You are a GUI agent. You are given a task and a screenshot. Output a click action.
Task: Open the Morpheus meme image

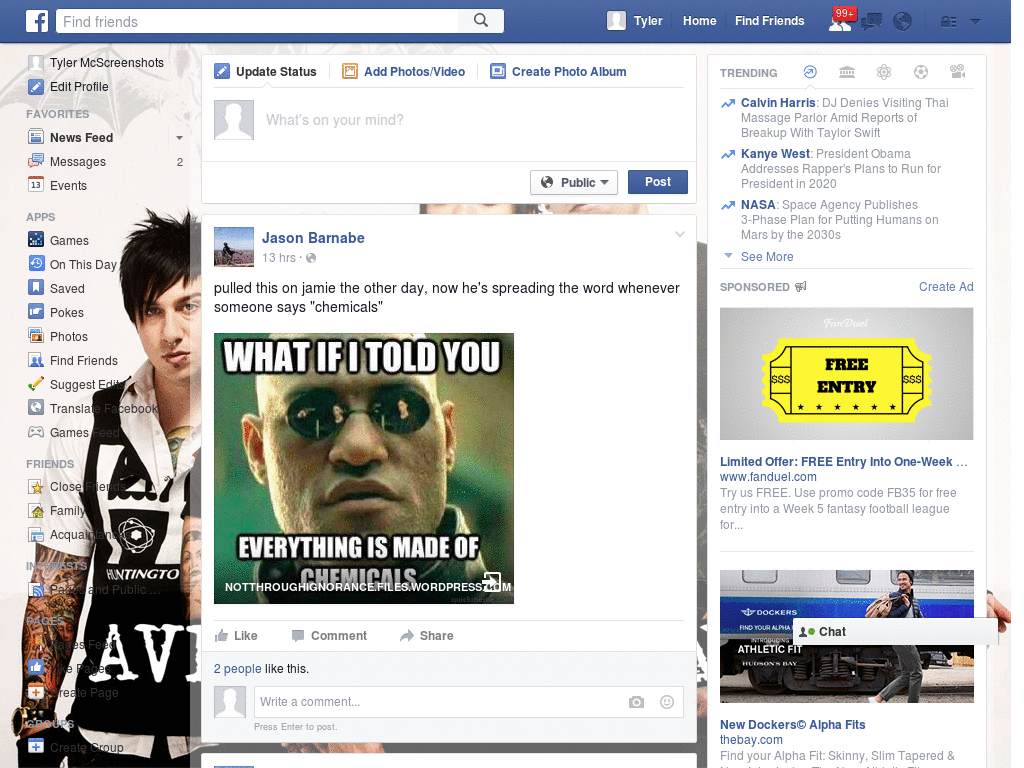point(364,468)
